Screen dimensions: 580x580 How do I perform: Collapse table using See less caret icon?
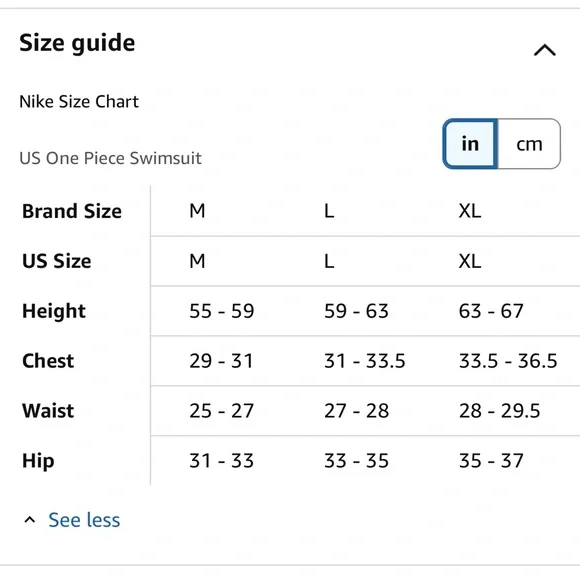coord(30,520)
